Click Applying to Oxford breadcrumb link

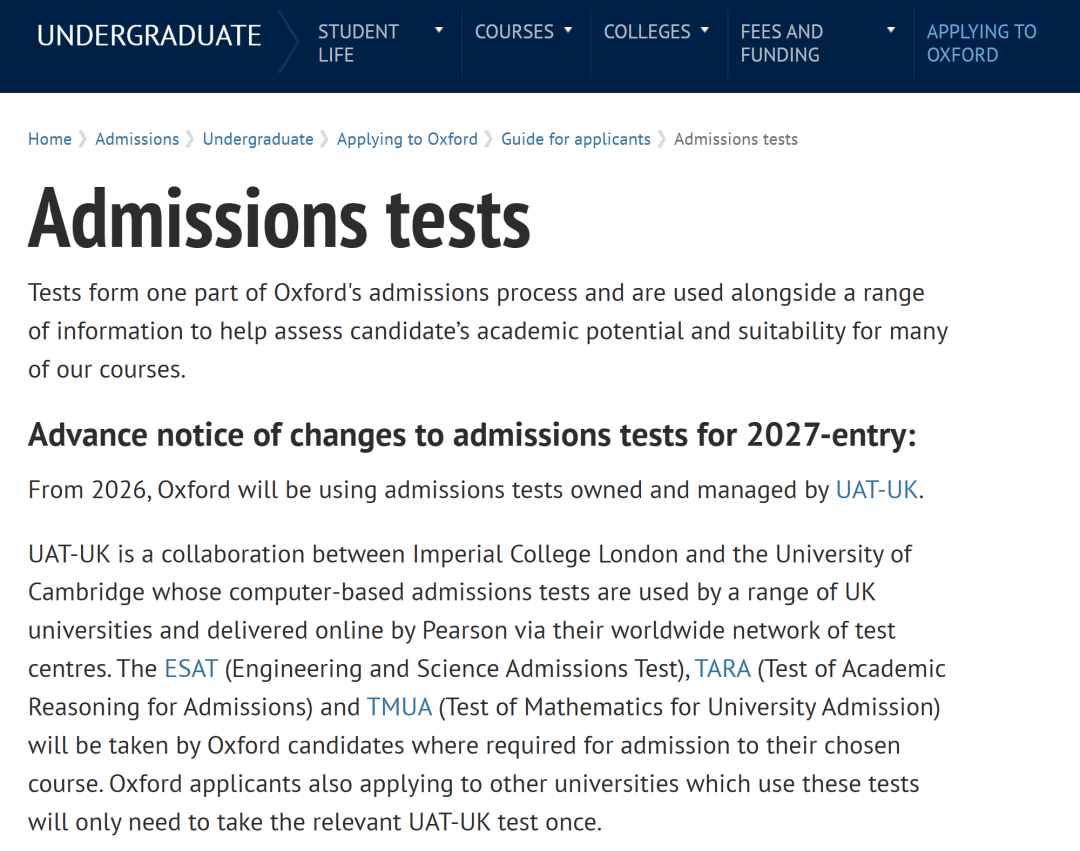[407, 139]
